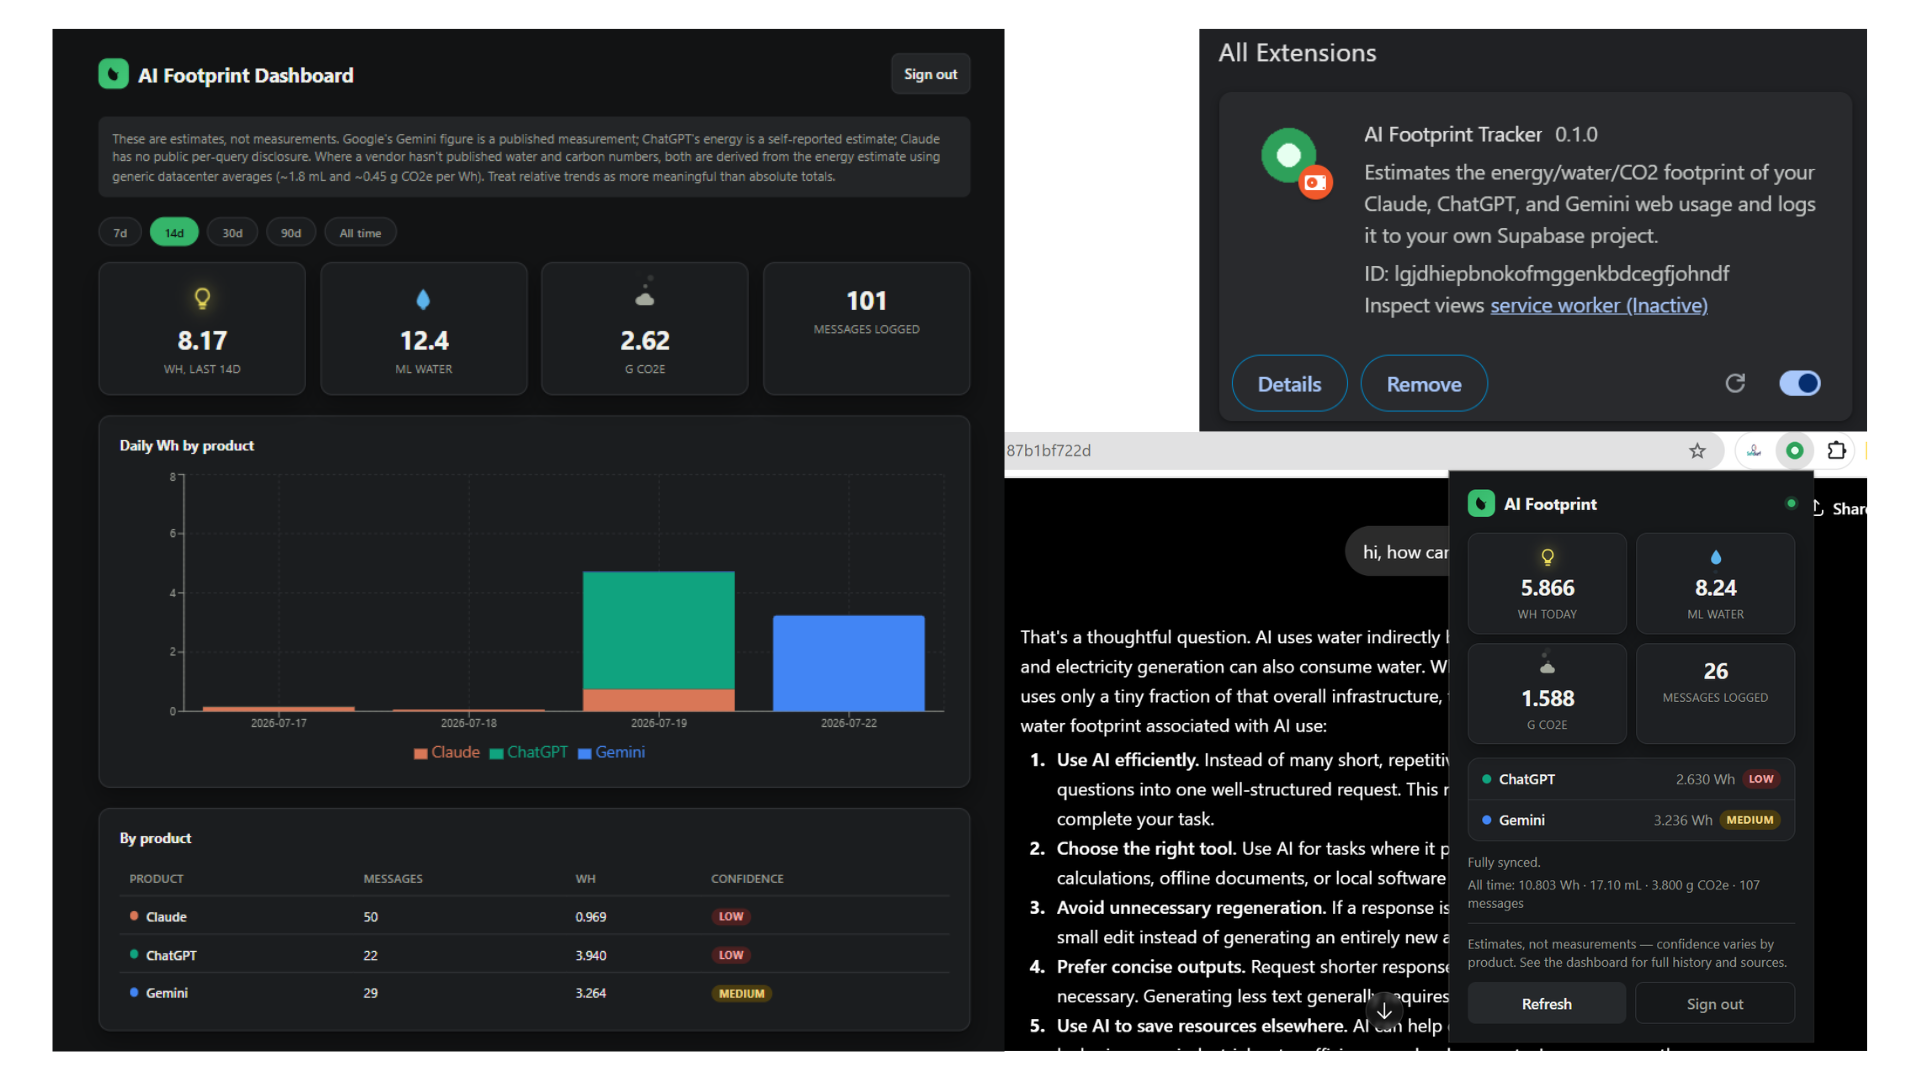Click the Gemini legend swatch in chart

pyautogui.click(x=585, y=754)
